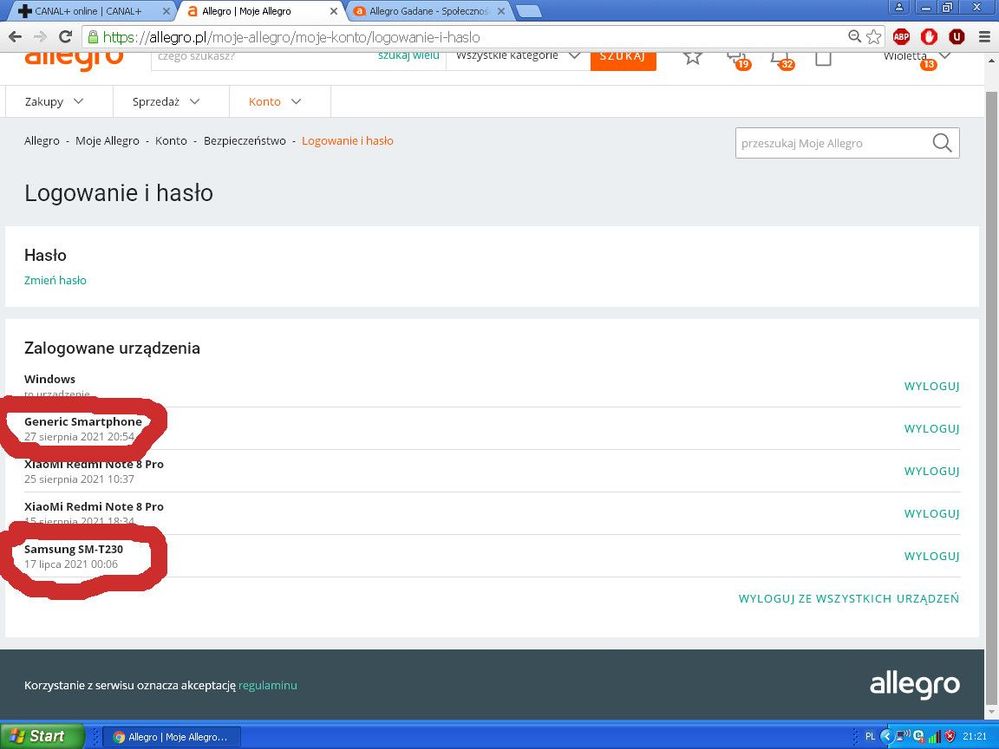999x749 pixels.
Task: Open the messages icon with 19 badge
Action: pyautogui.click(x=736, y=57)
